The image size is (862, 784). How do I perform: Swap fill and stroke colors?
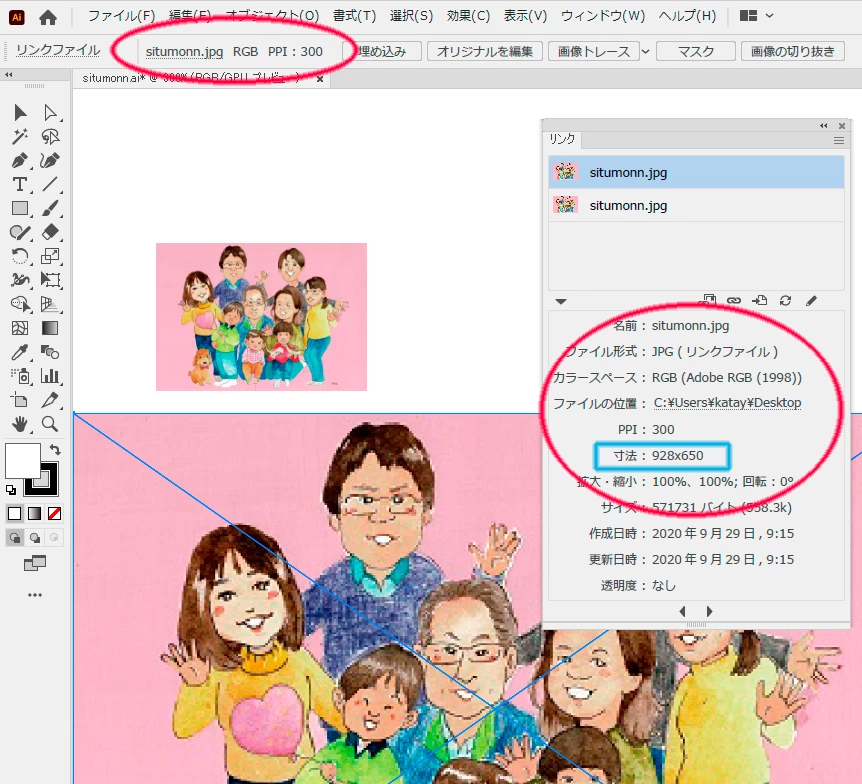tap(55, 449)
